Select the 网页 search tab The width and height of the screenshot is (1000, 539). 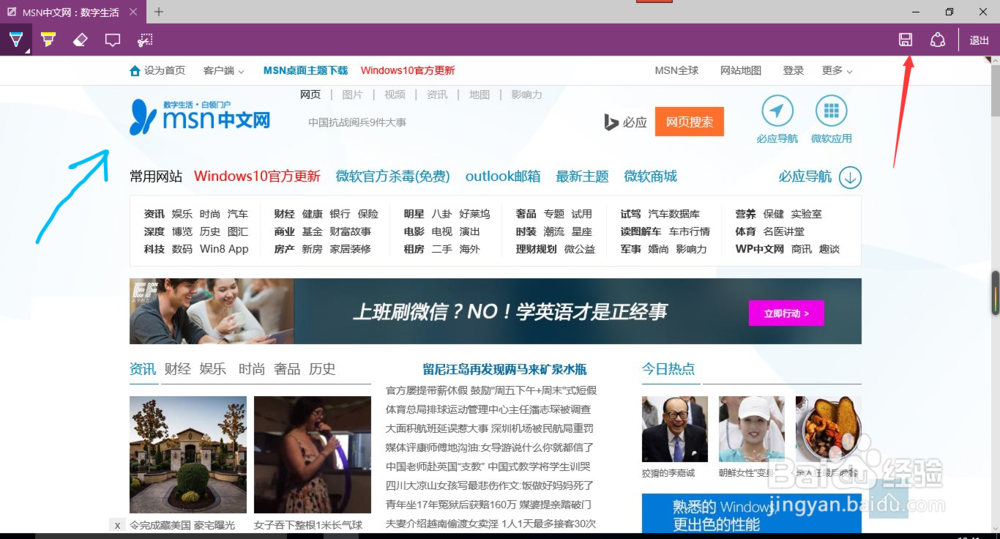pyautogui.click(x=311, y=94)
